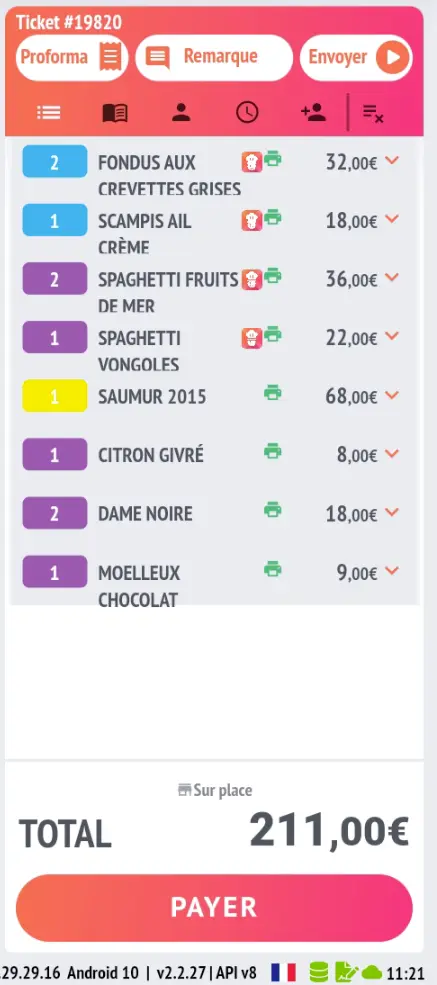Image resolution: width=437 pixels, height=985 pixels.
Task: Expand the Saumur 2015 line options
Action: point(392,395)
